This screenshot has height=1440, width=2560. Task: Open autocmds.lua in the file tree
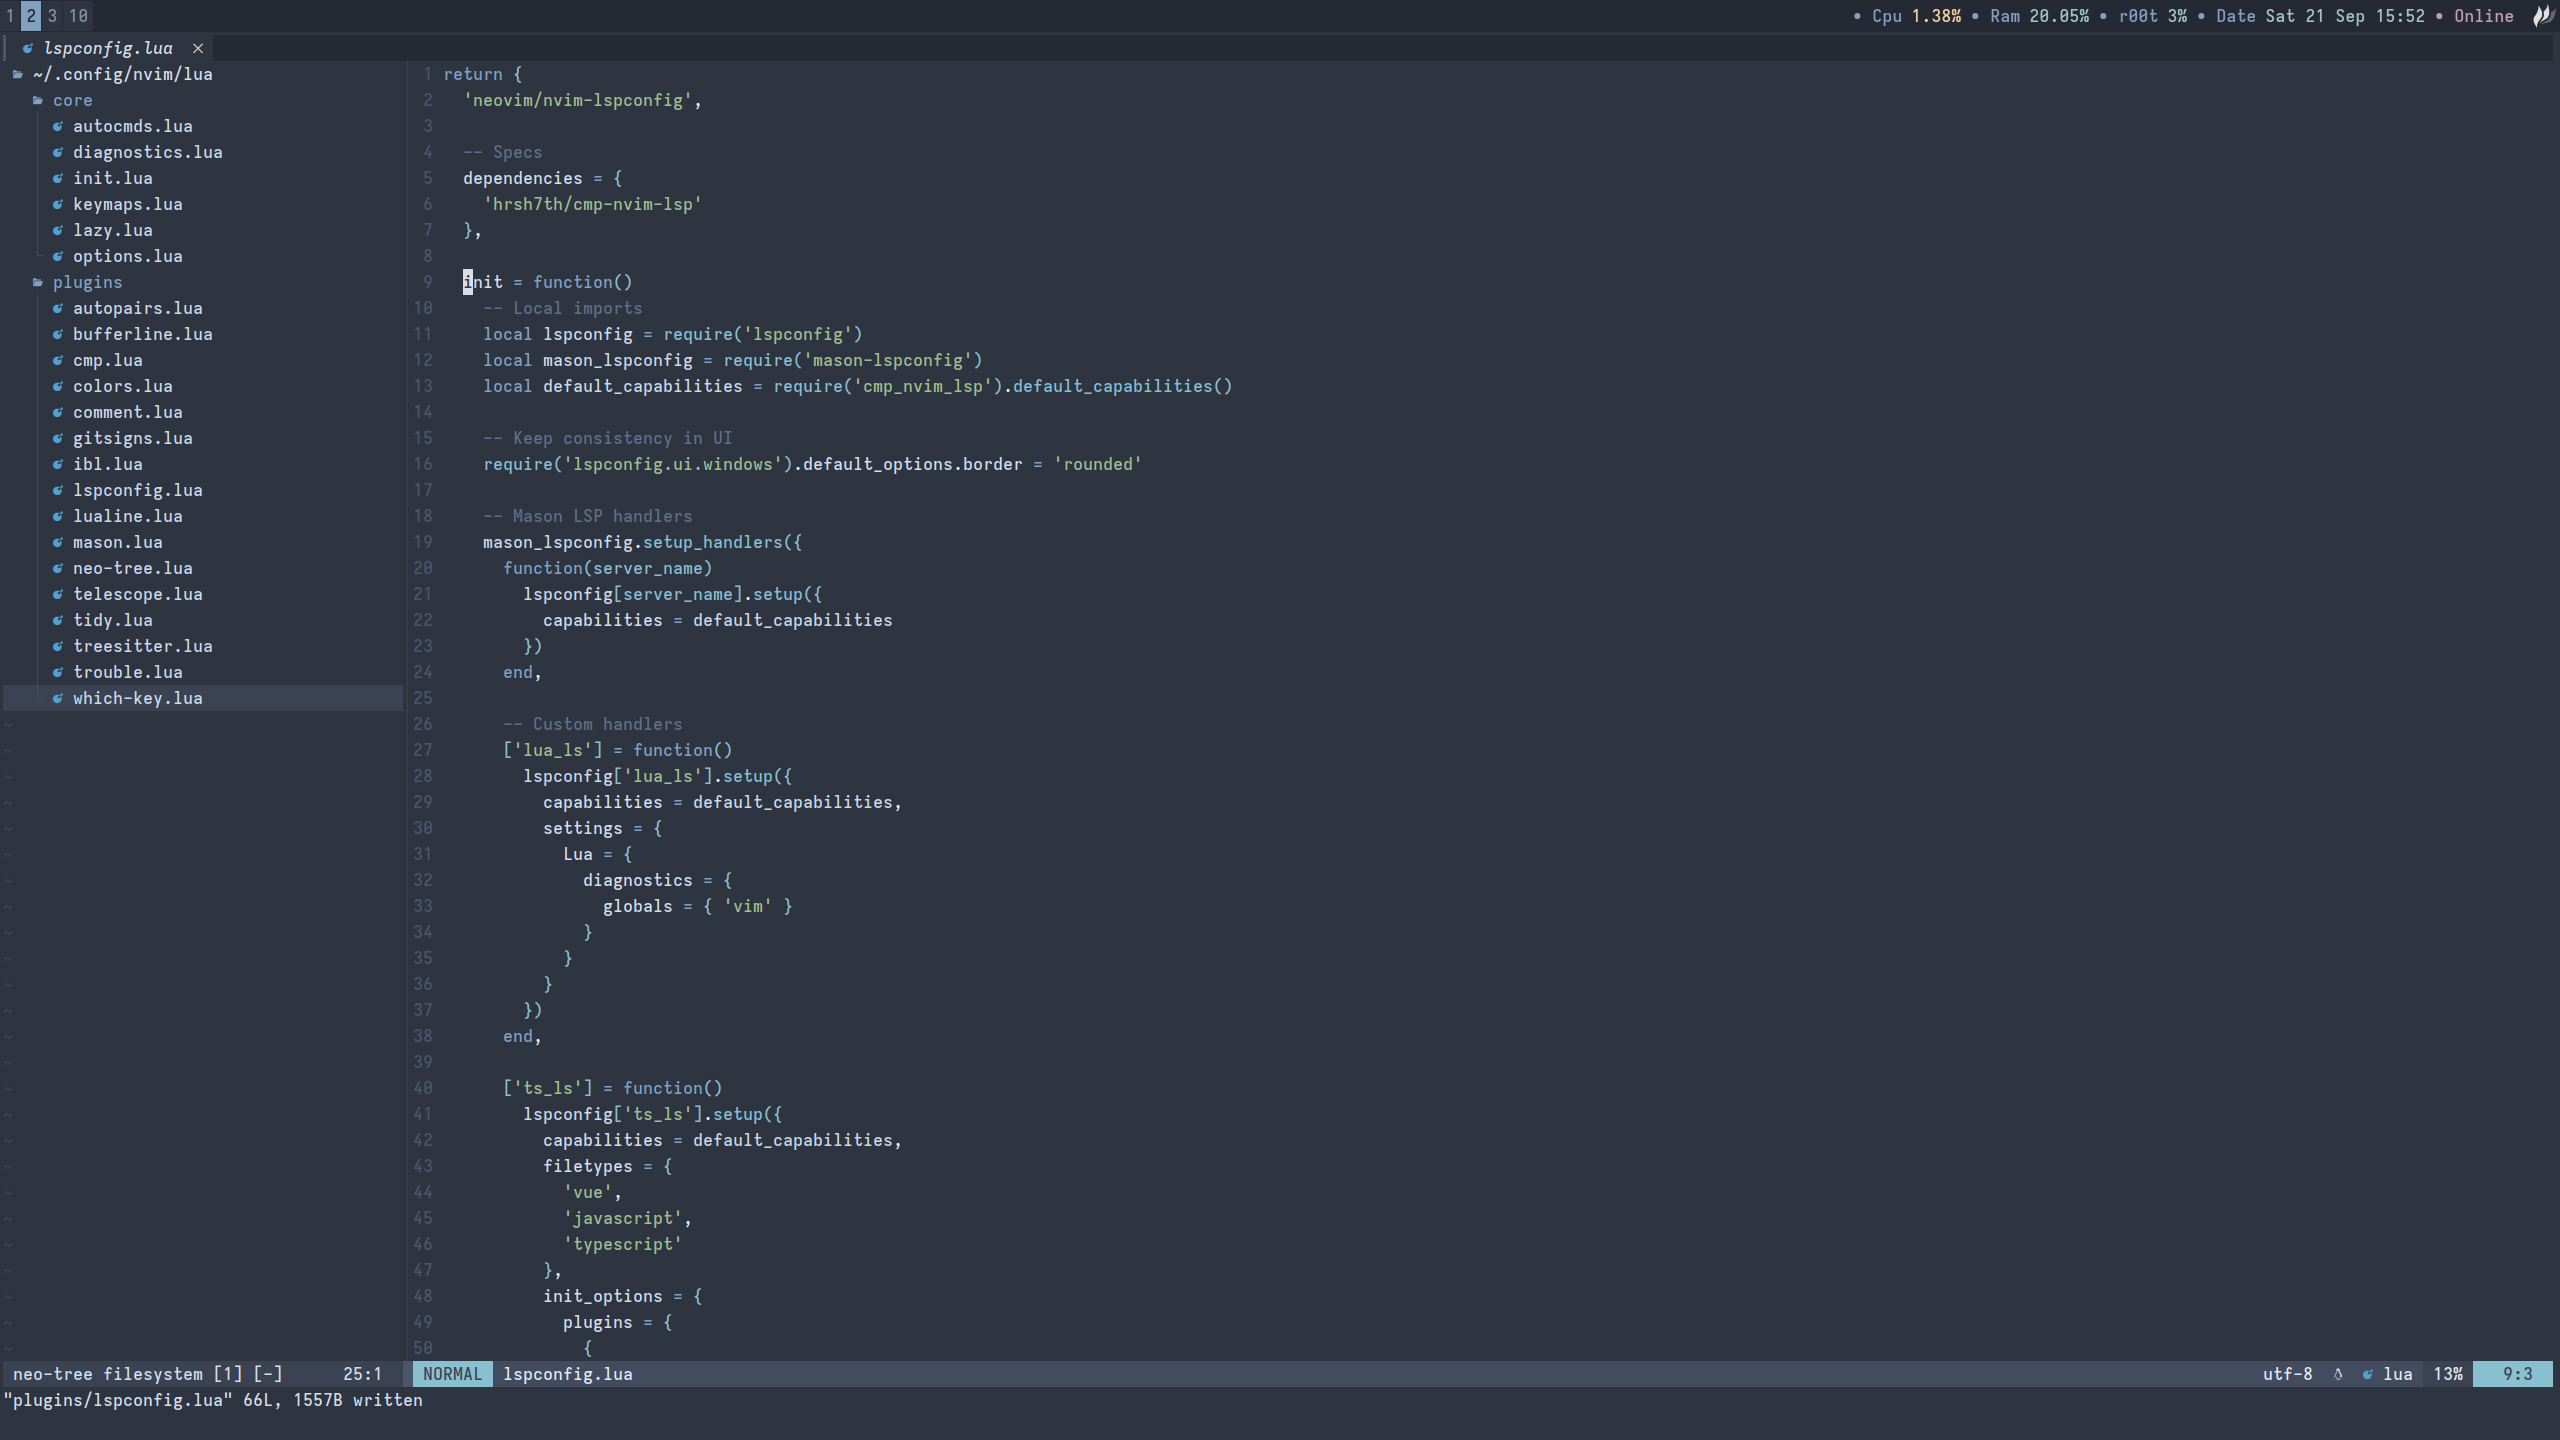click(132, 126)
